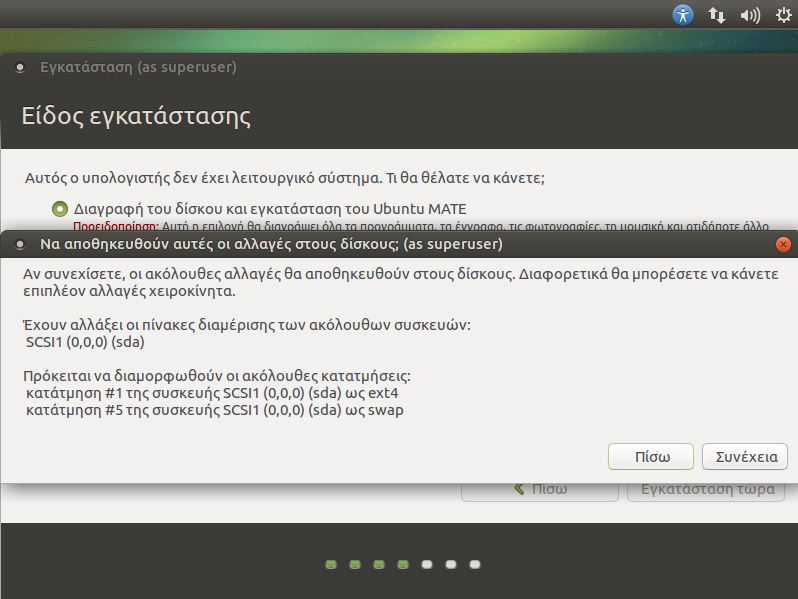Open the sound volume indicator
The image size is (798, 599).
[x=749, y=15]
